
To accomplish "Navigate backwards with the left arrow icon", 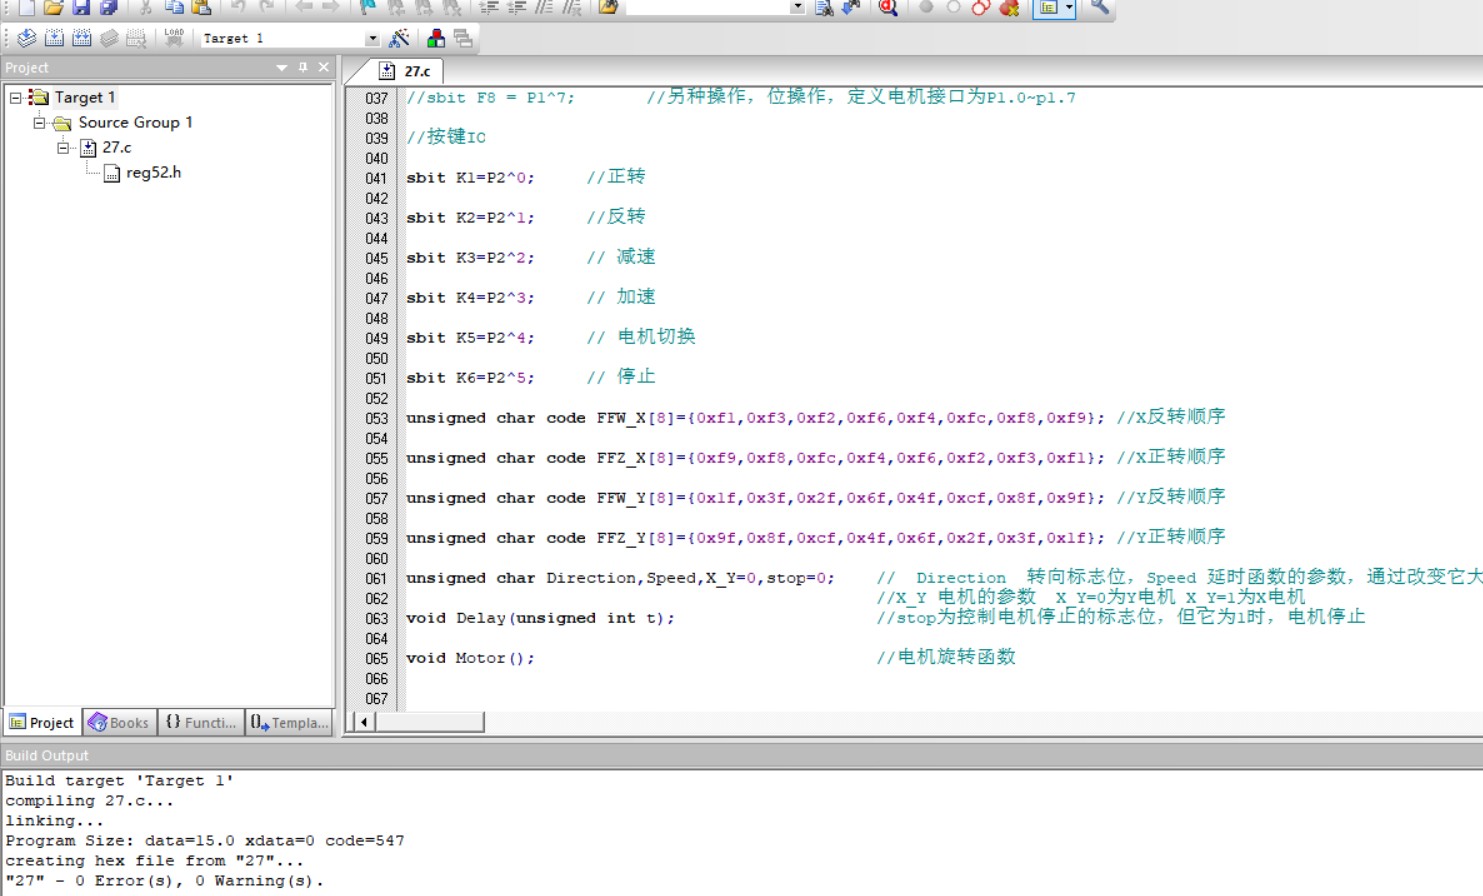I will pos(304,7).
